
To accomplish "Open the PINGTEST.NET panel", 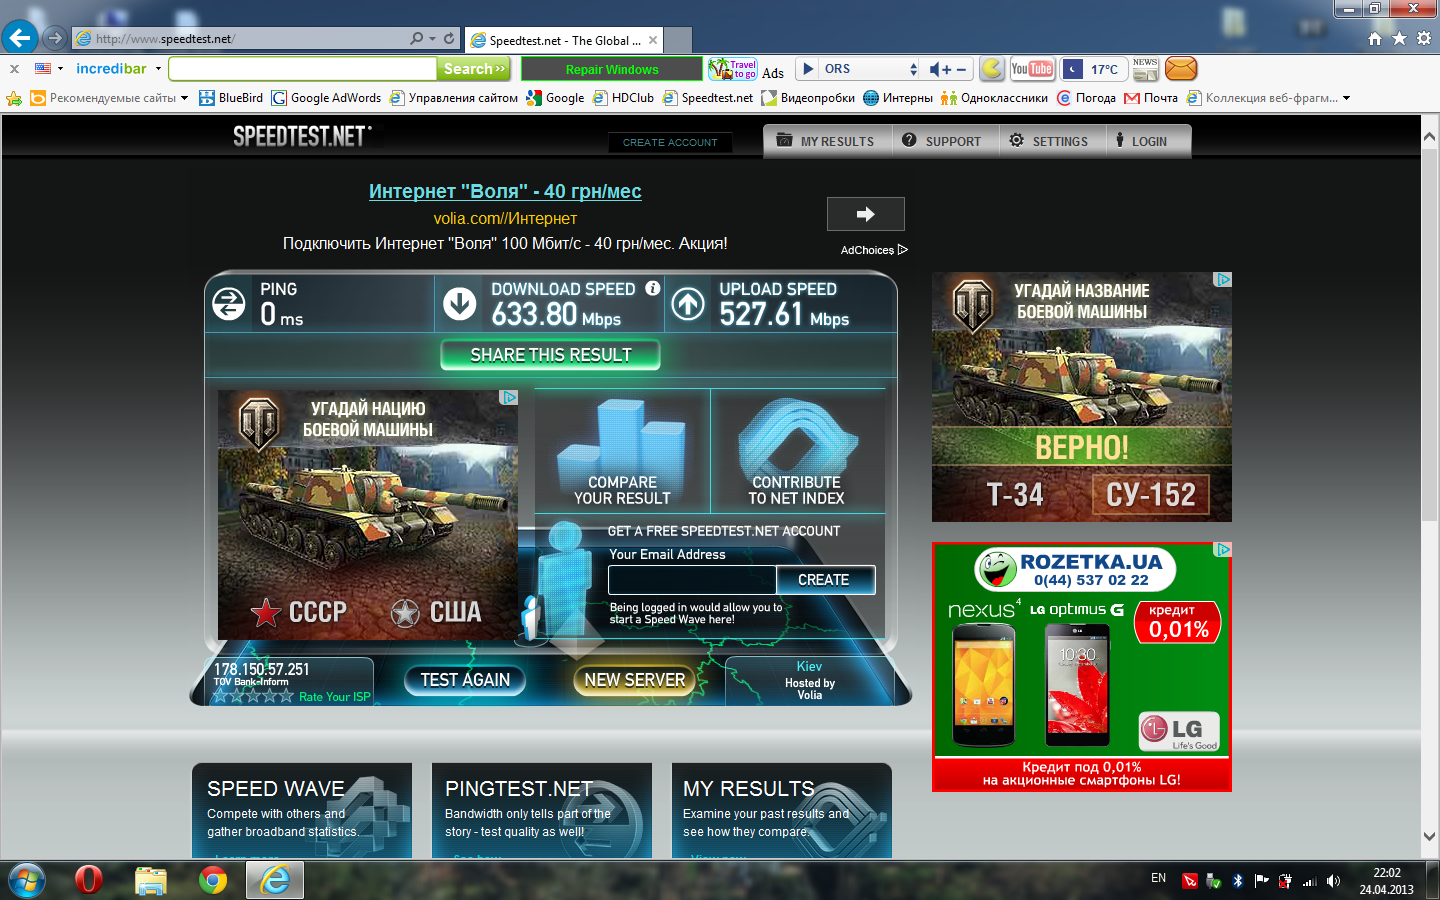I will click(542, 811).
